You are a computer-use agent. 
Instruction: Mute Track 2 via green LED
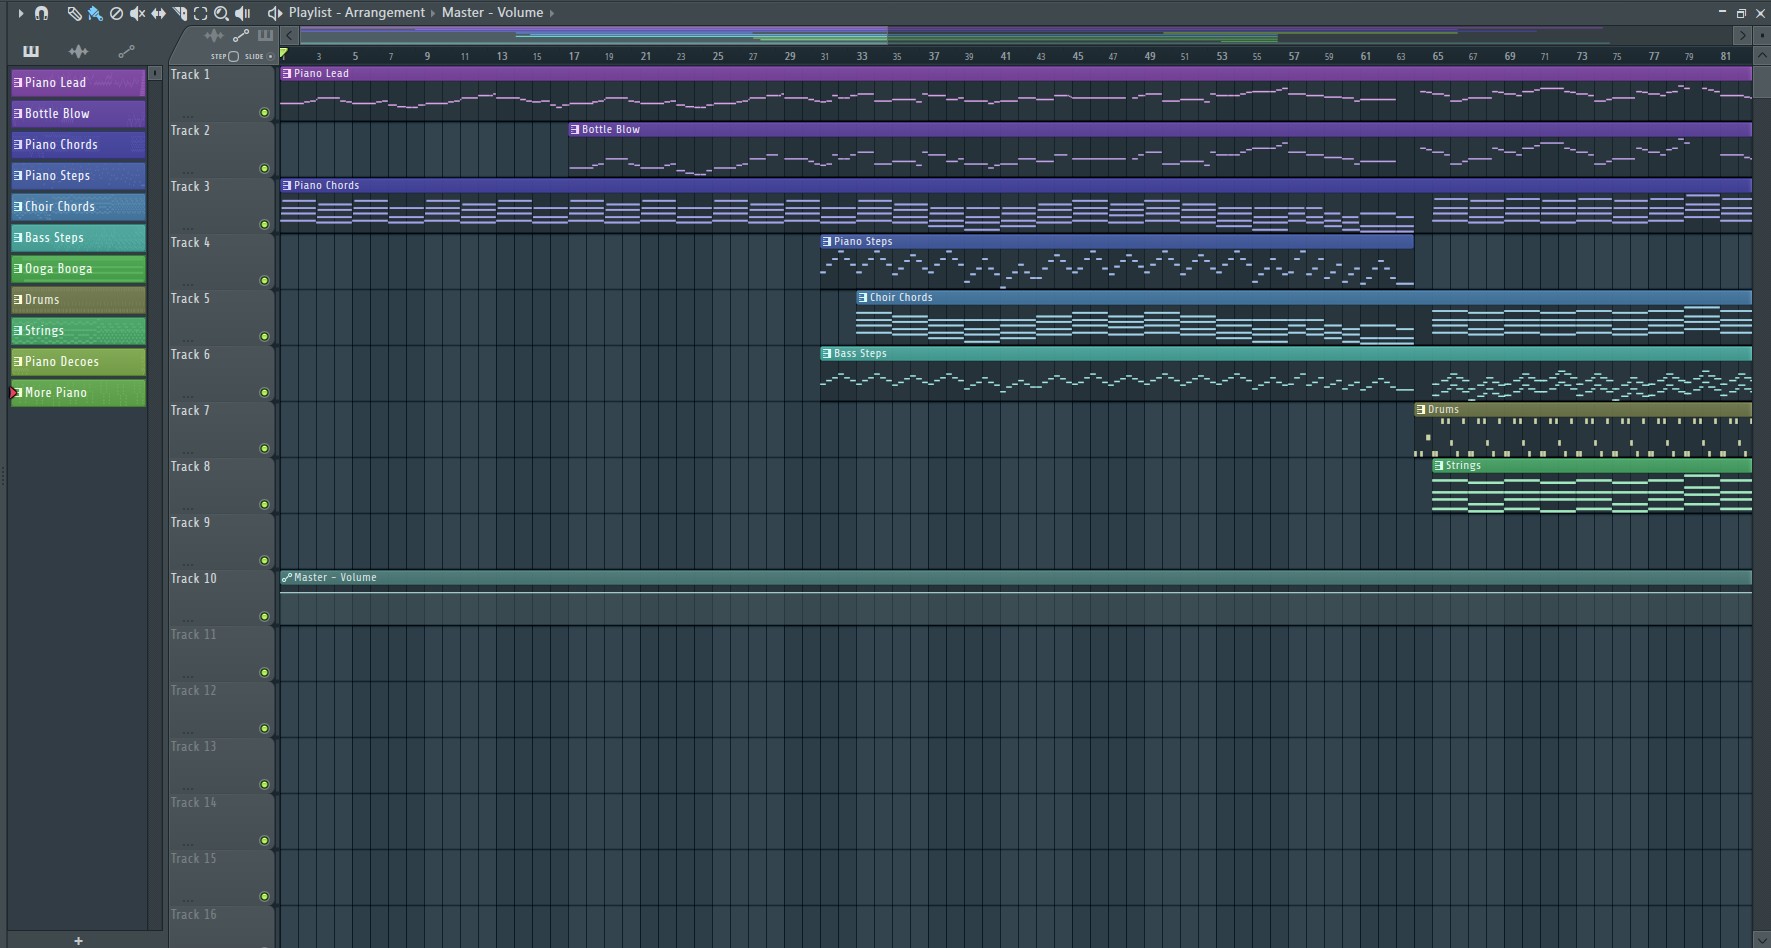point(264,169)
